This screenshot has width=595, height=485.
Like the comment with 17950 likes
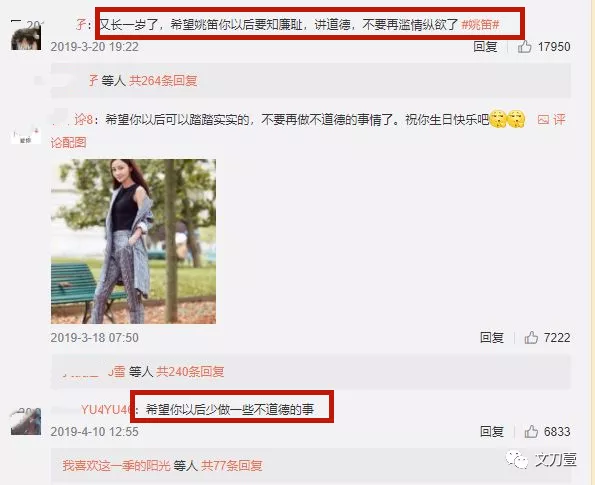click(524, 47)
